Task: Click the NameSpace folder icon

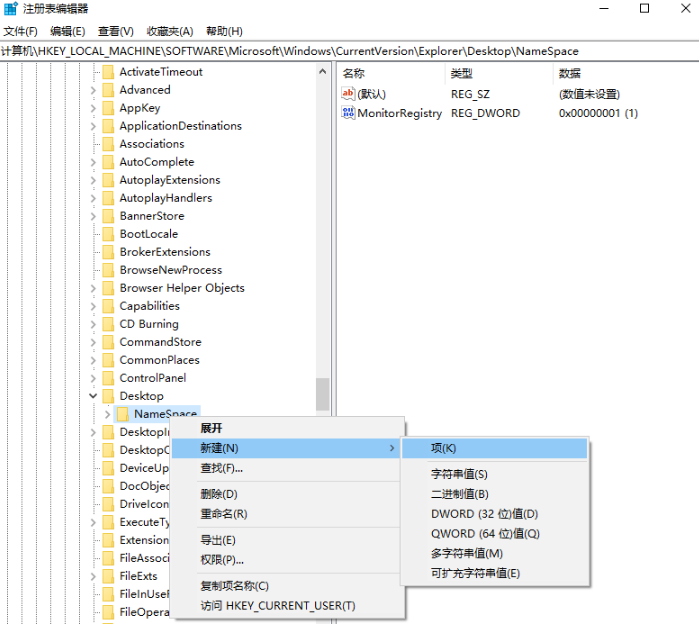Action: pos(123,414)
